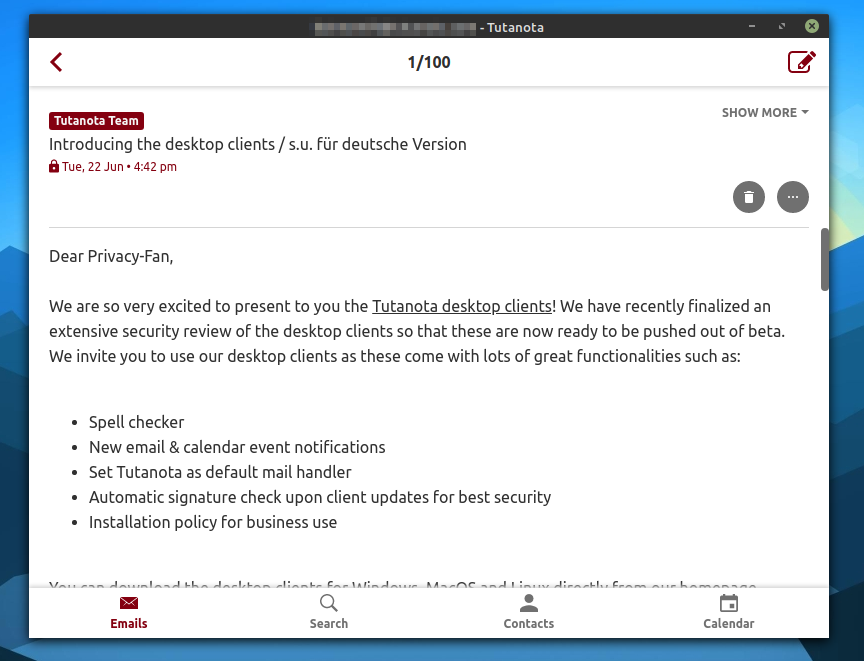Click the Tutanota window title bar text
This screenshot has width=864, height=661.
click(x=515, y=27)
